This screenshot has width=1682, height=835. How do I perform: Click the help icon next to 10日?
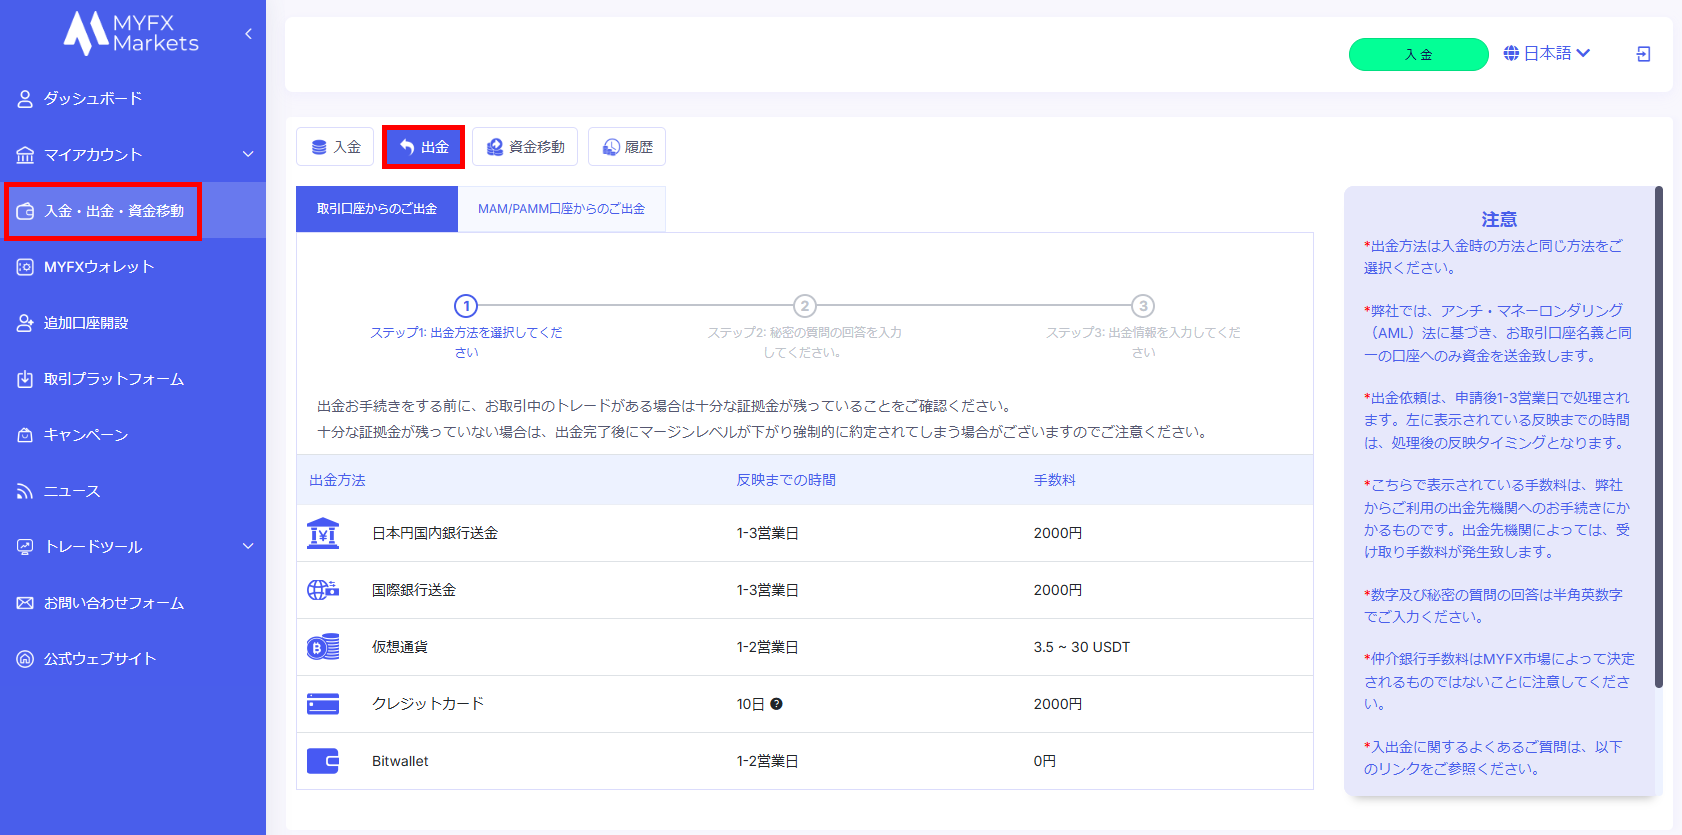[x=776, y=704]
